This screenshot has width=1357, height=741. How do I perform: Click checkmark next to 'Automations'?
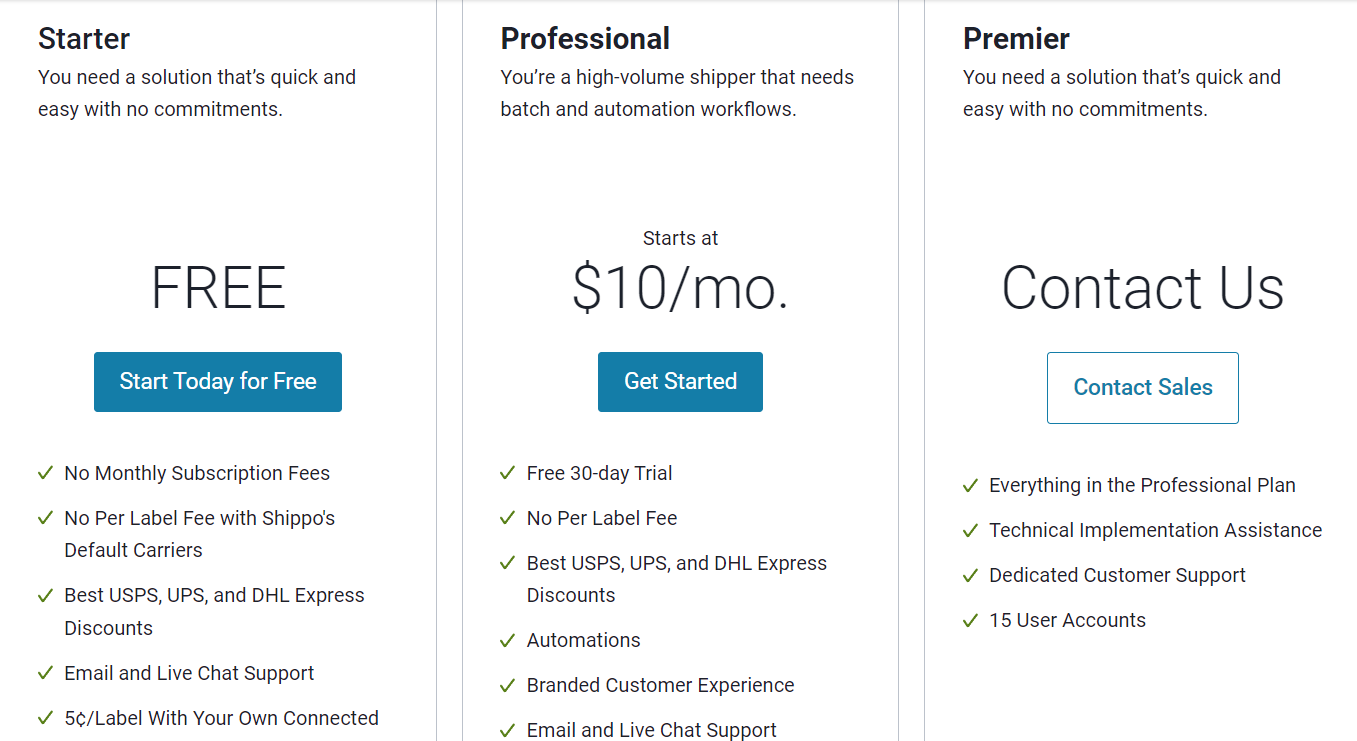coord(507,639)
